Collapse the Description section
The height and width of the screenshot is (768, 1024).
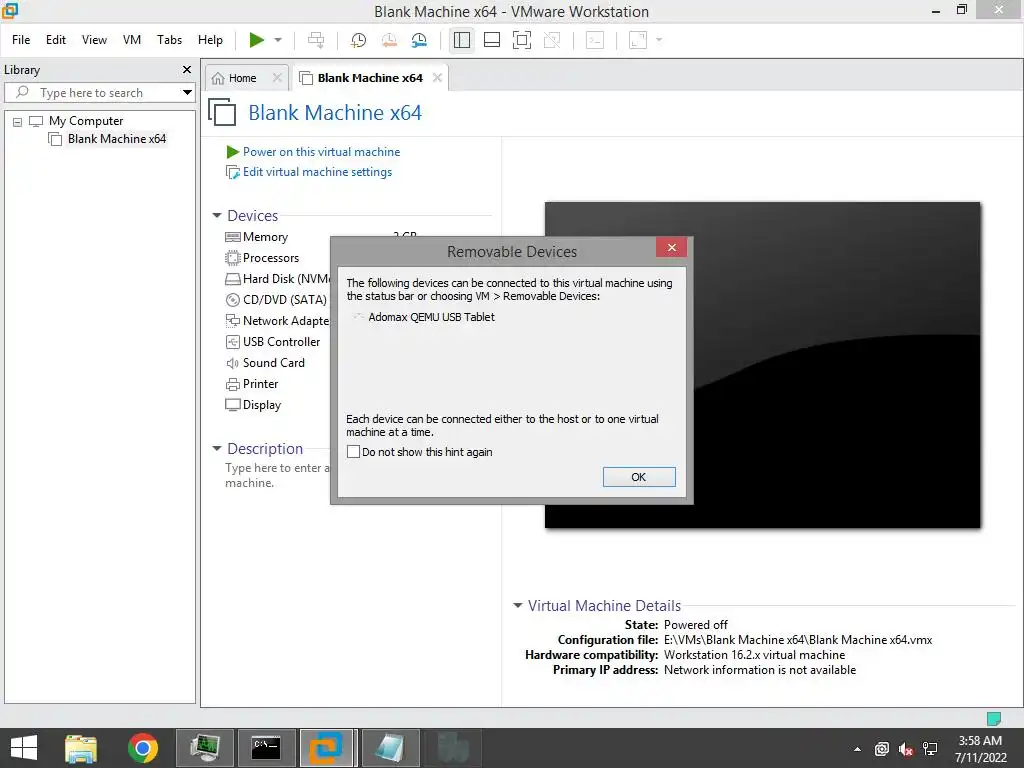click(x=217, y=449)
